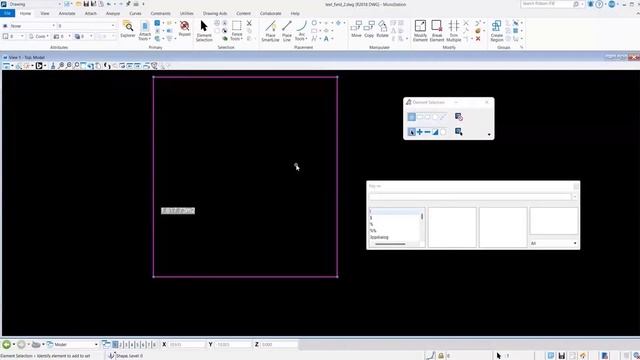Switch to the Analyze tab
The image size is (640, 360).
[x=113, y=13]
